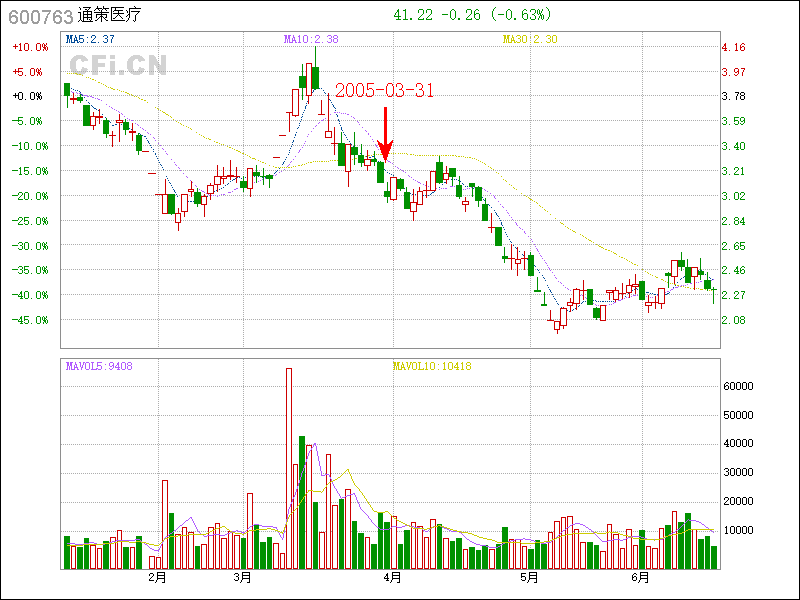Click the 4.16 price axis label
The image size is (800, 600).
[x=733, y=47]
